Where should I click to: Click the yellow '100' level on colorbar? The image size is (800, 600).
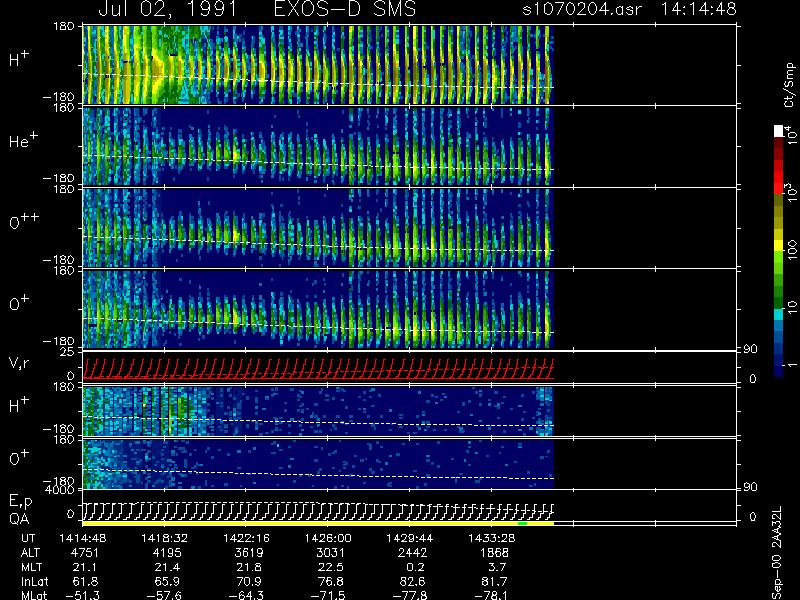[x=779, y=247]
